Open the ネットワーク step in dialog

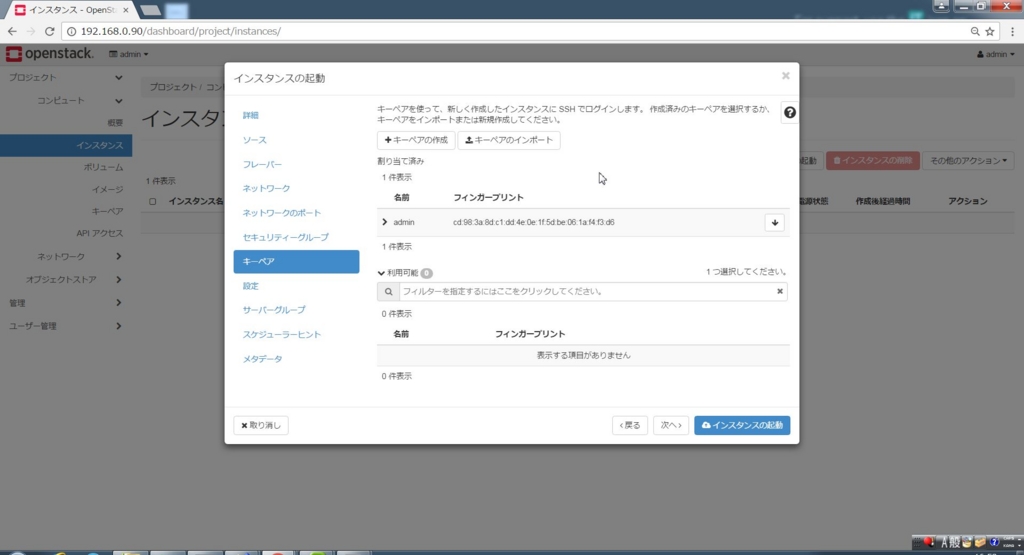pos(266,189)
